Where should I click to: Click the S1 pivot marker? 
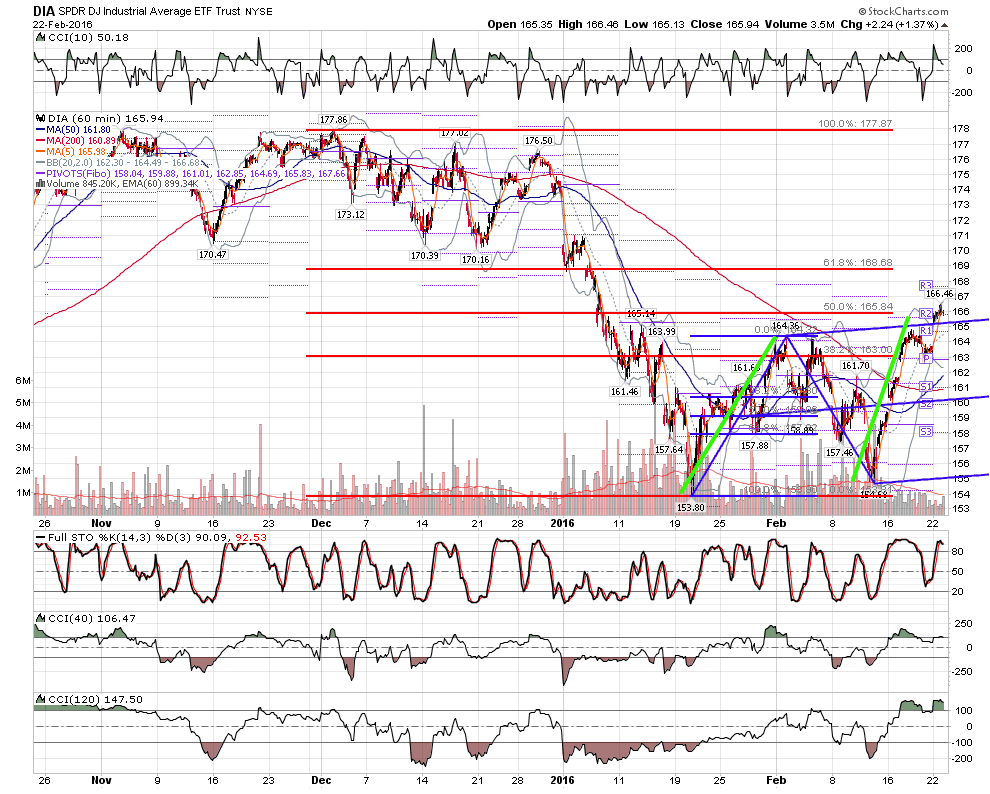coord(926,386)
